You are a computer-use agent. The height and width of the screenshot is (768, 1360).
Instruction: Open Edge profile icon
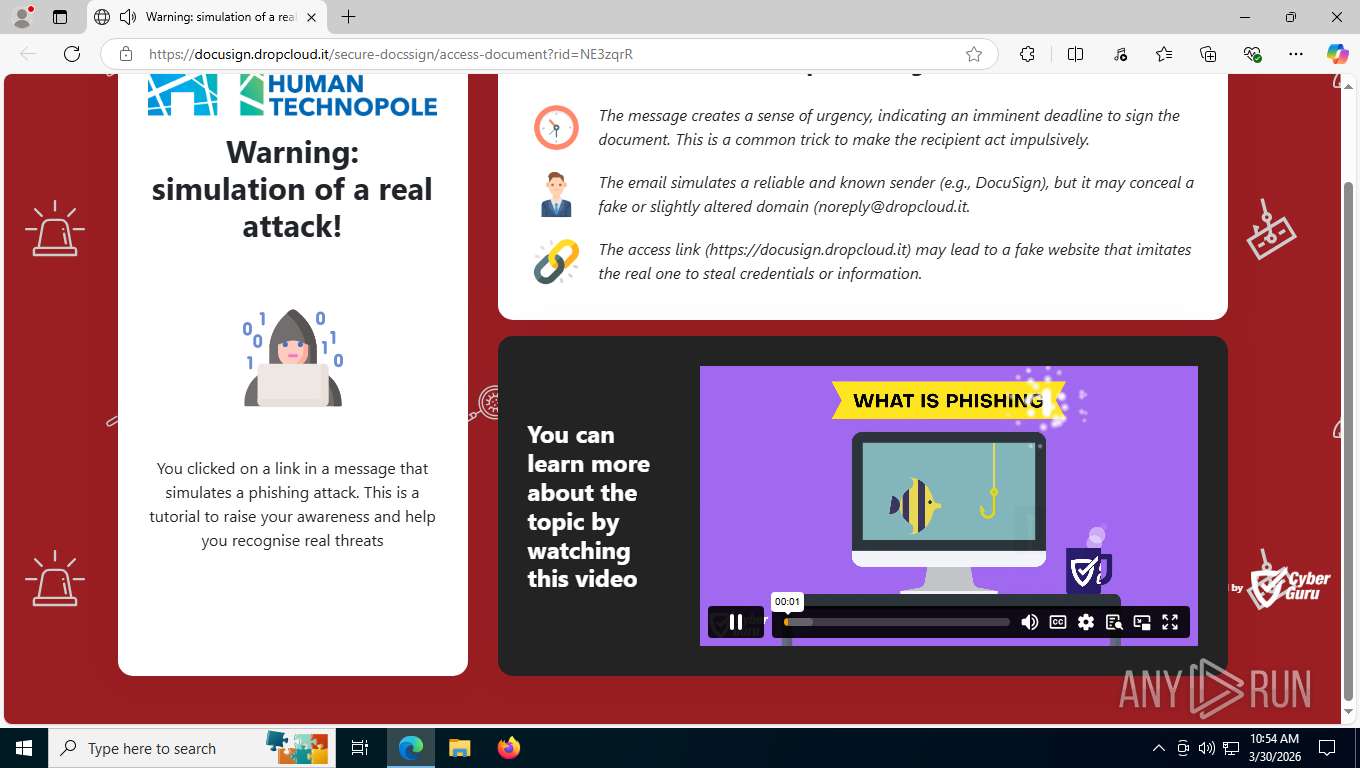coord(21,17)
